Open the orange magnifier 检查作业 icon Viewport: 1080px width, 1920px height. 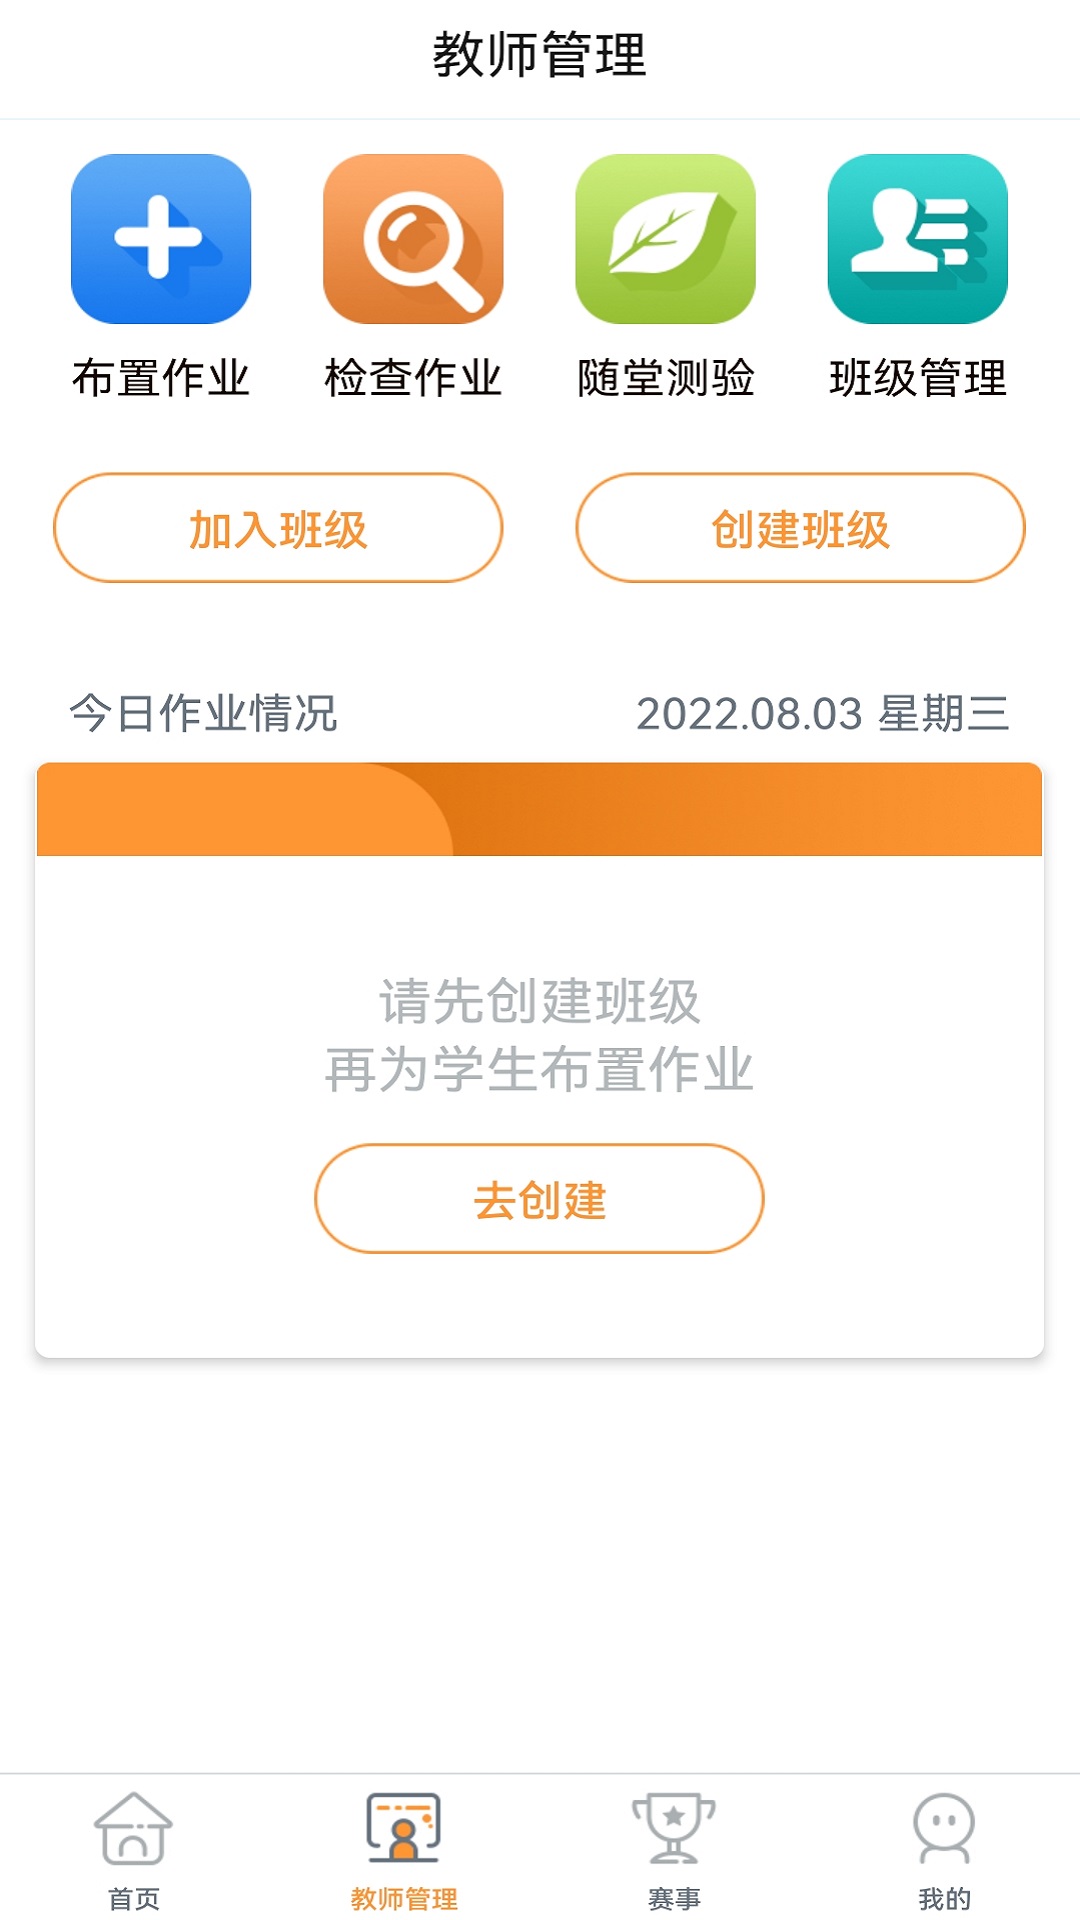[x=413, y=239]
